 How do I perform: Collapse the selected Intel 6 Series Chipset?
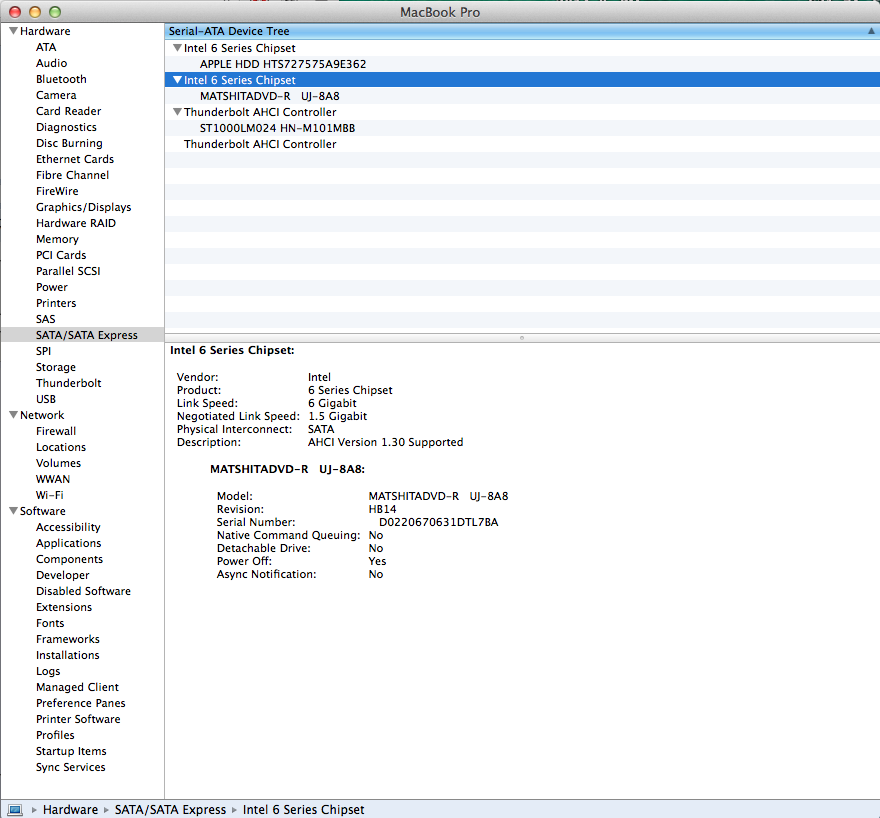click(177, 80)
